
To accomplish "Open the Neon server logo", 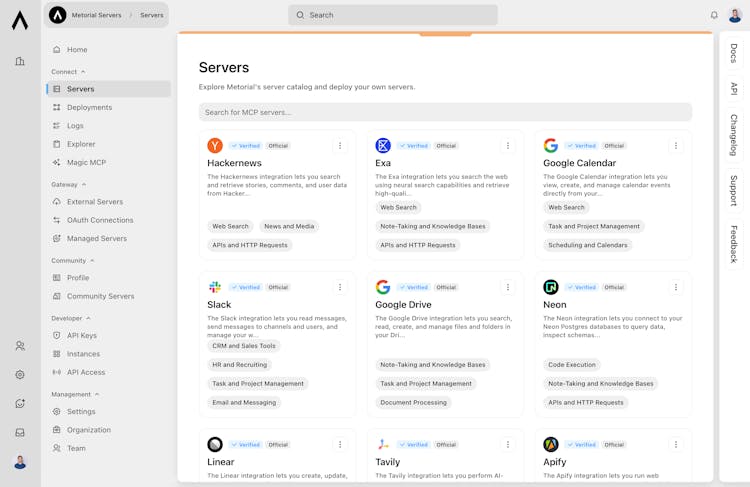I will pos(551,287).
